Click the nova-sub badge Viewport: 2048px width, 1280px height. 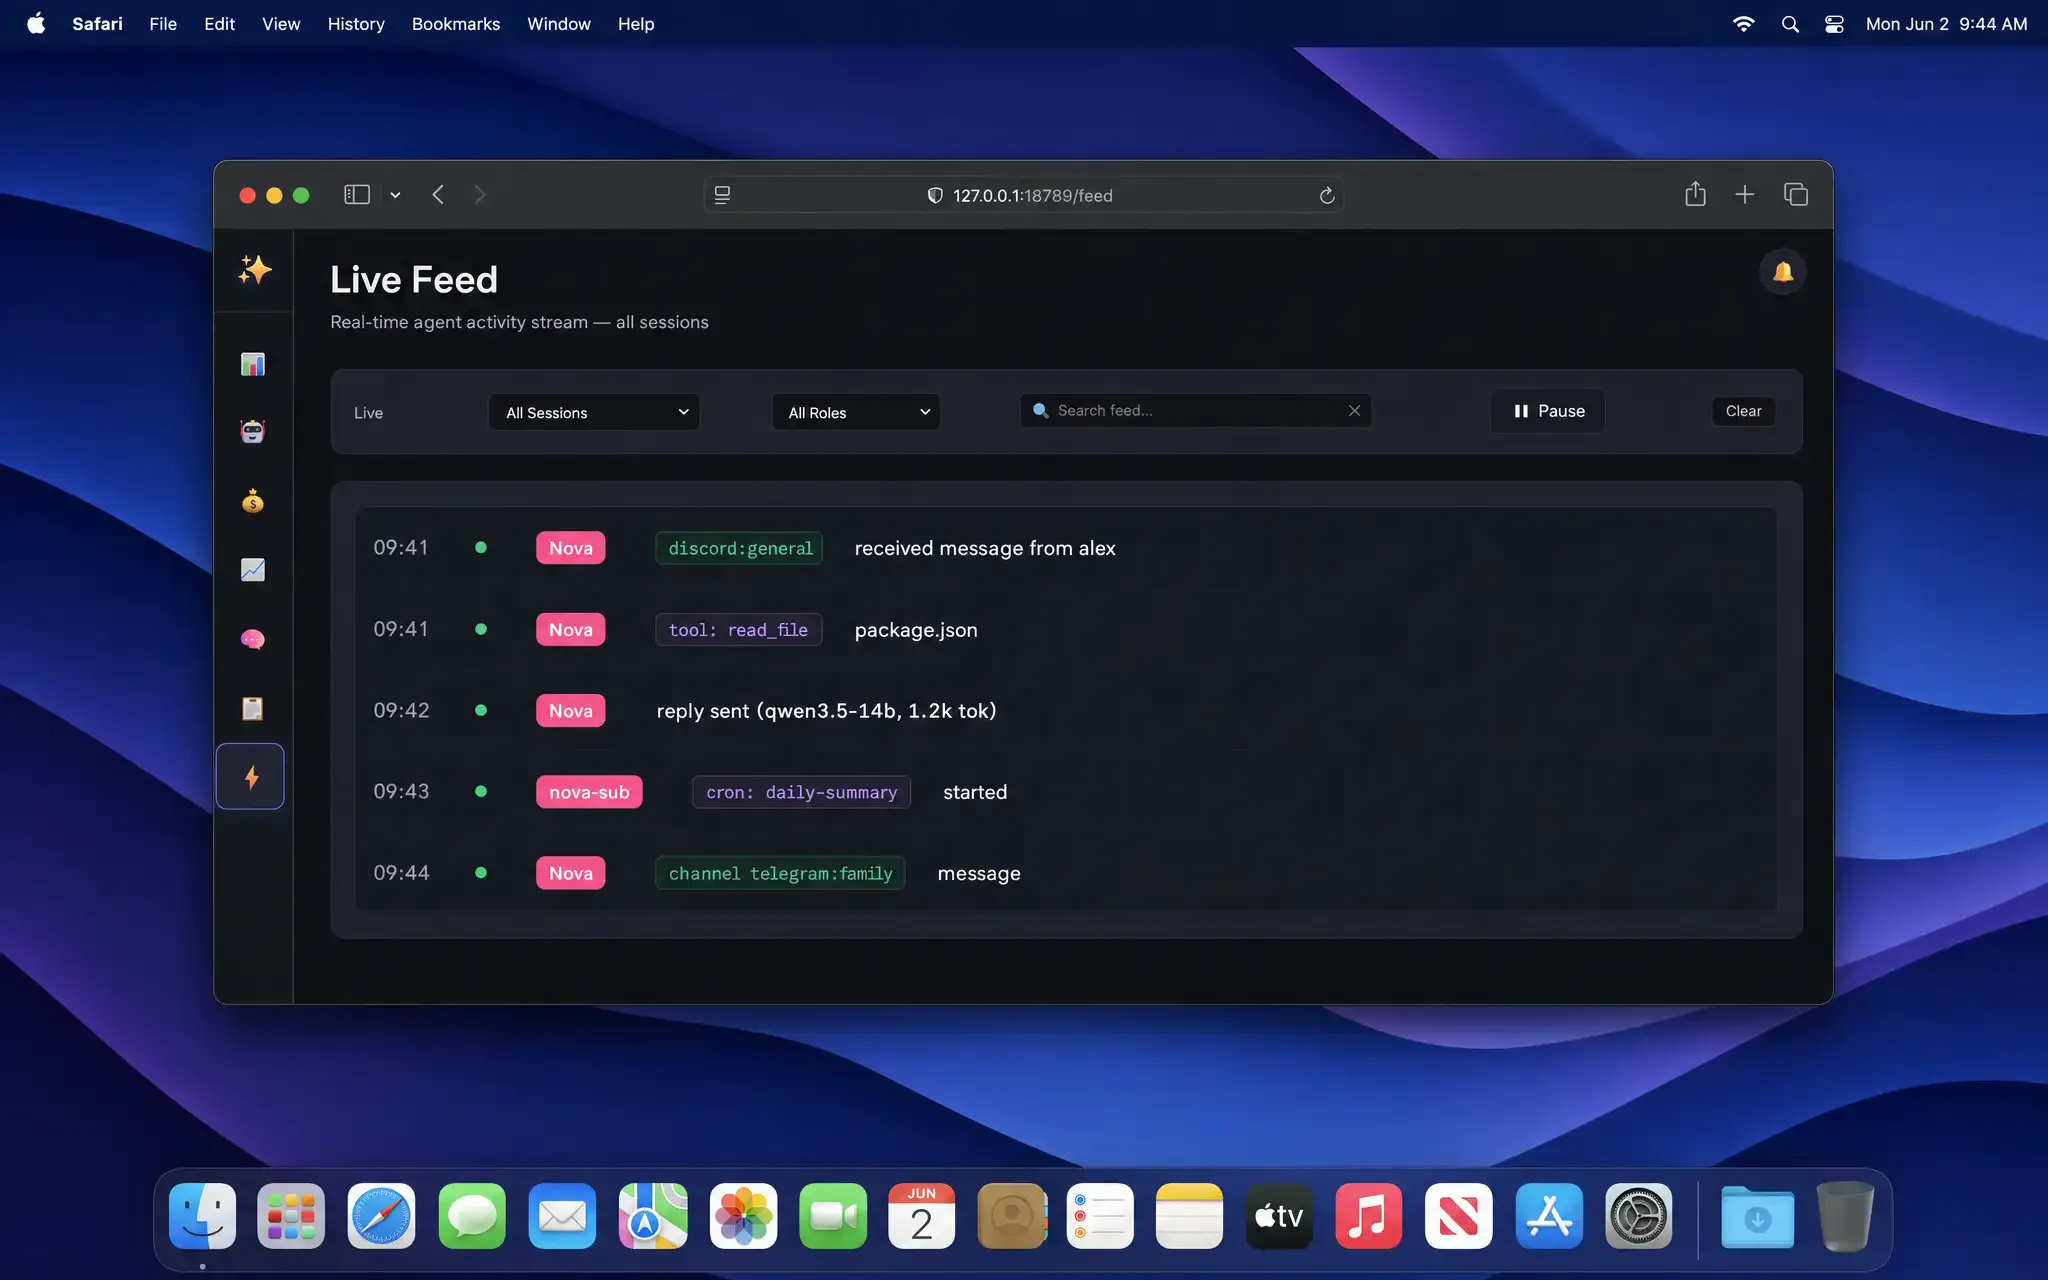[x=589, y=792]
